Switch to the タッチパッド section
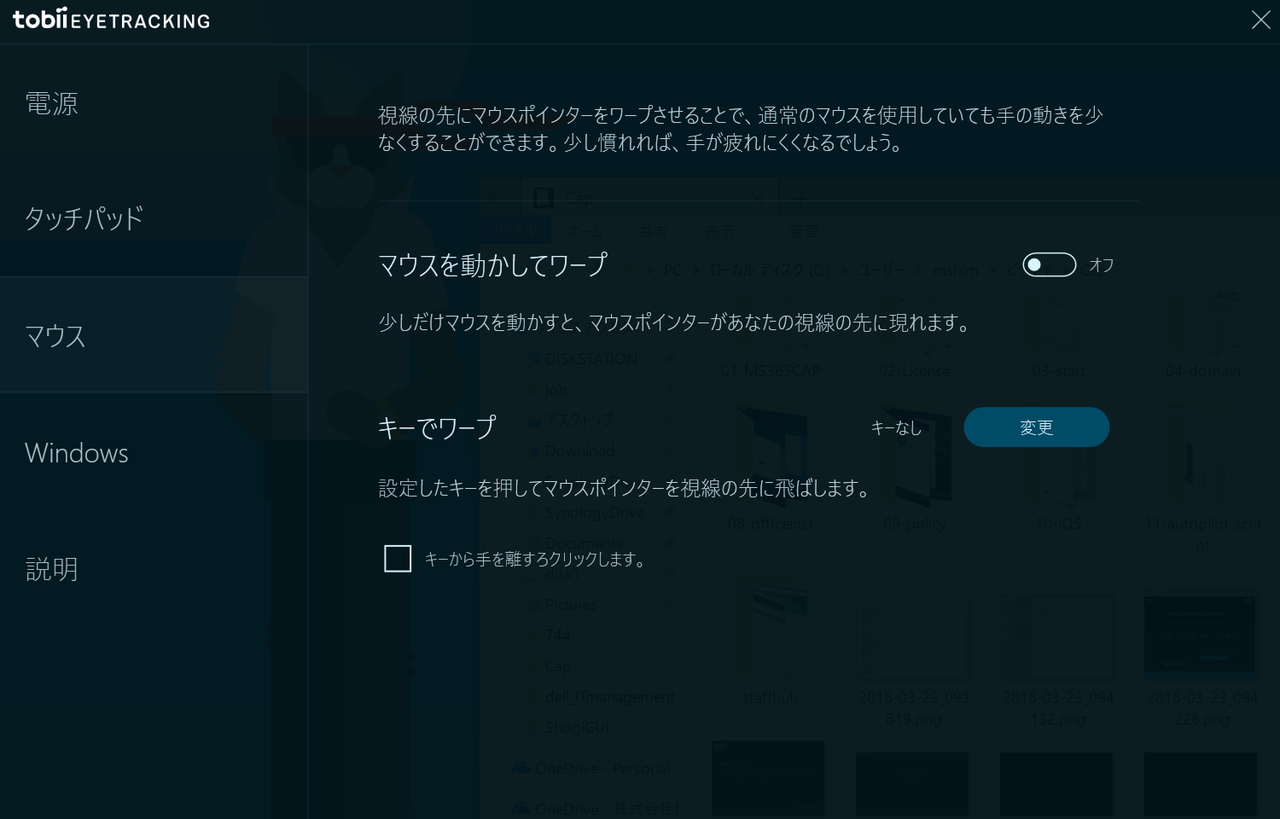 pos(153,219)
